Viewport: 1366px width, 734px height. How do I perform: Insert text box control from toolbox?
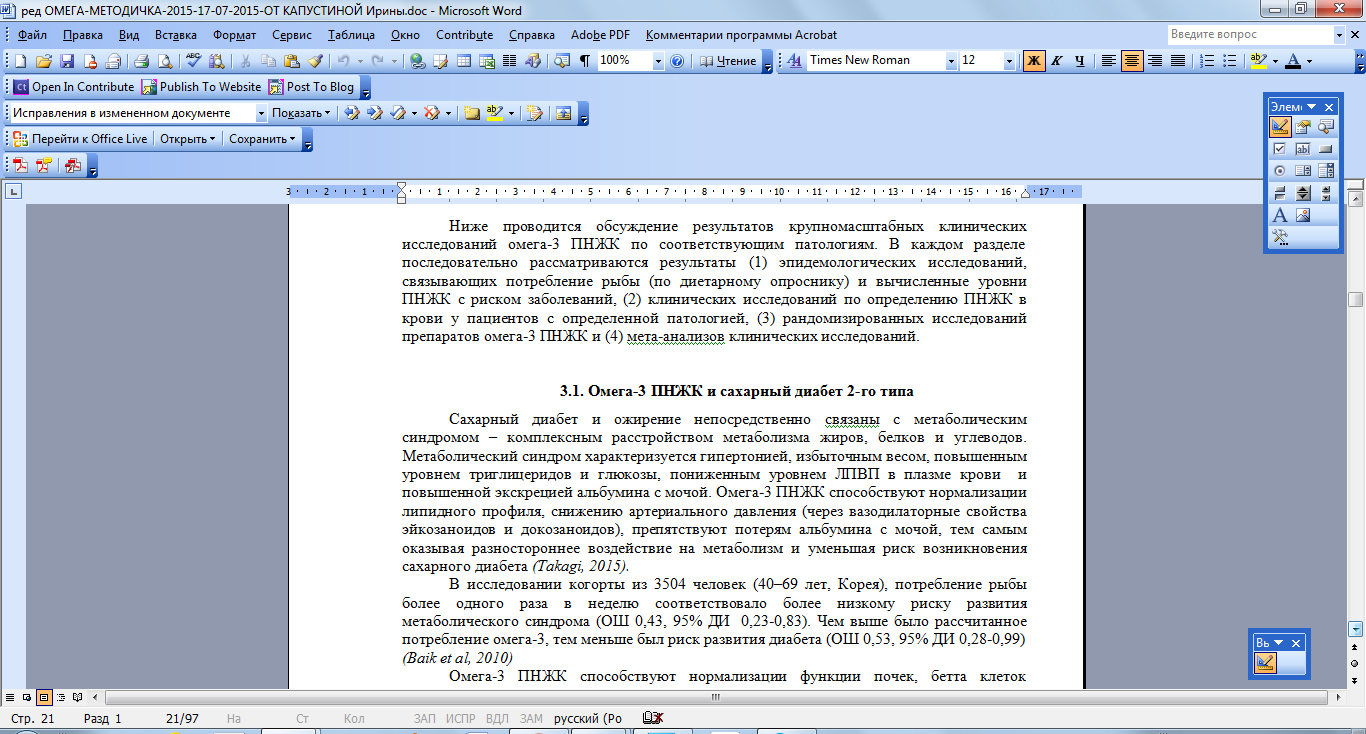point(1303,149)
